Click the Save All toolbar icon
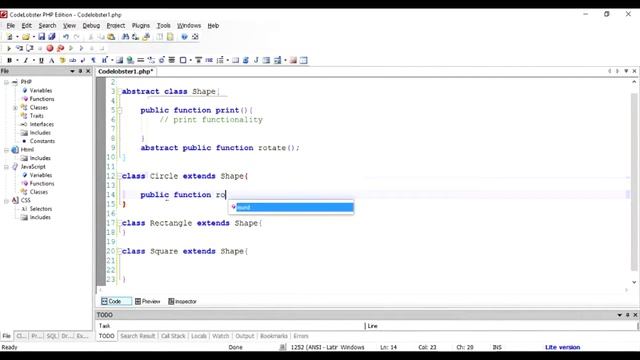 pyautogui.click(x=52, y=37)
